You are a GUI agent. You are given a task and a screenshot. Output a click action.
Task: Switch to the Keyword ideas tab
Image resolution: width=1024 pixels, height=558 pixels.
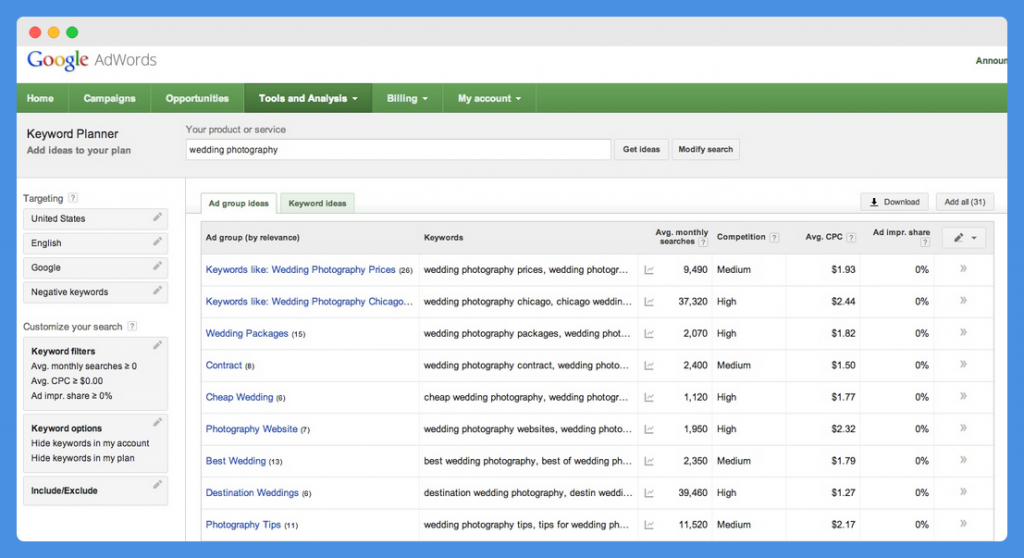point(317,203)
